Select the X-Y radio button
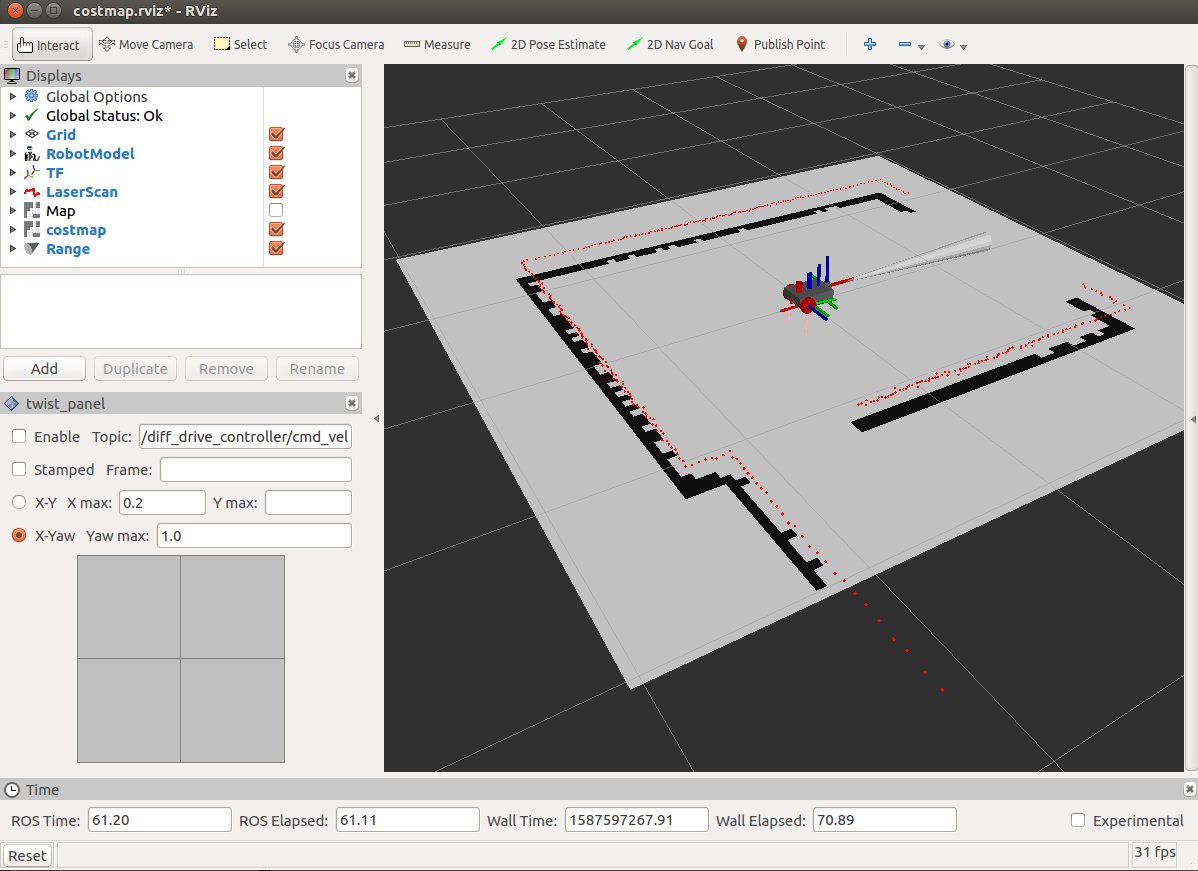This screenshot has height=871, width=1198. [x=19, y=502]
